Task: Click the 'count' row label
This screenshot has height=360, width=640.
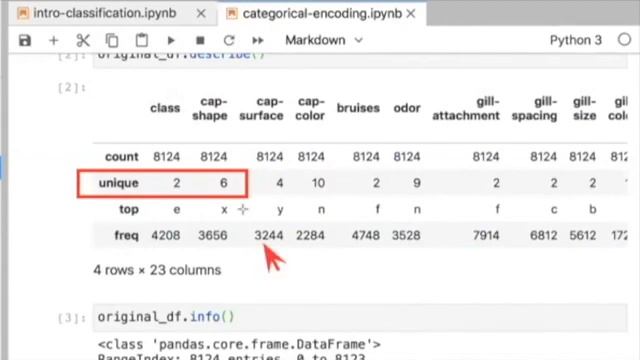Action: tap(122, 157)
